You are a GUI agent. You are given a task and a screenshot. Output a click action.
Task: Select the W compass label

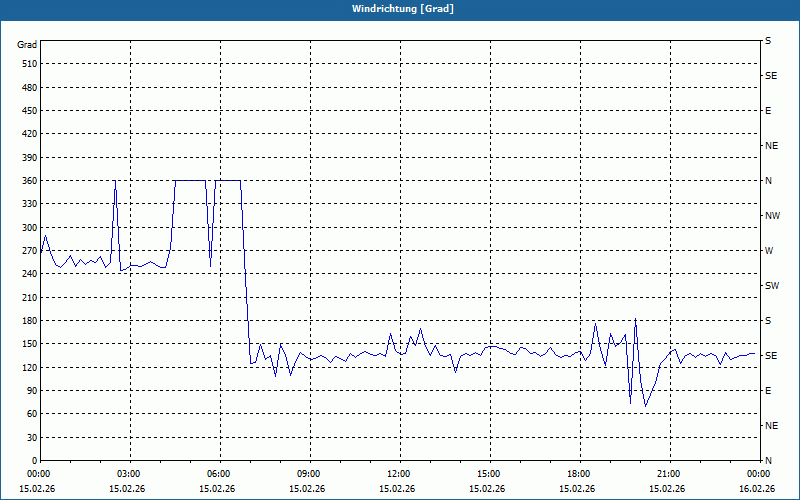click(x=769, y=251)
